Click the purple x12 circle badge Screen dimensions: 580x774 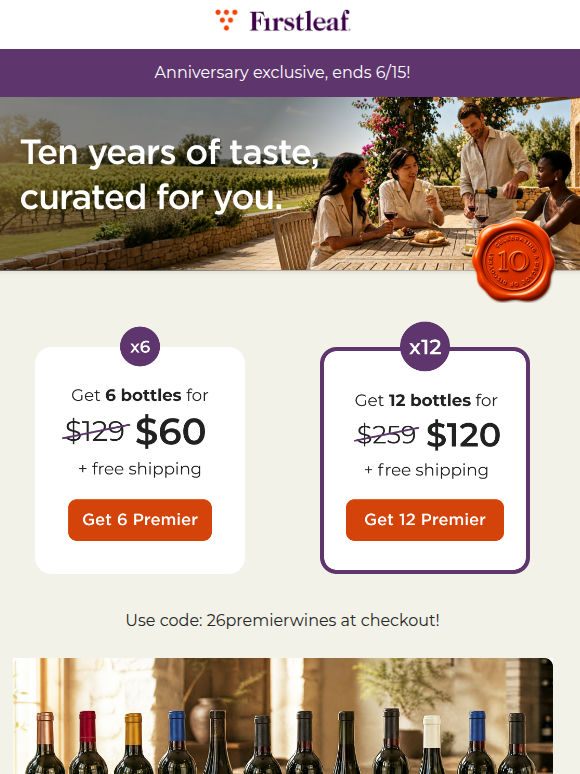425,347
